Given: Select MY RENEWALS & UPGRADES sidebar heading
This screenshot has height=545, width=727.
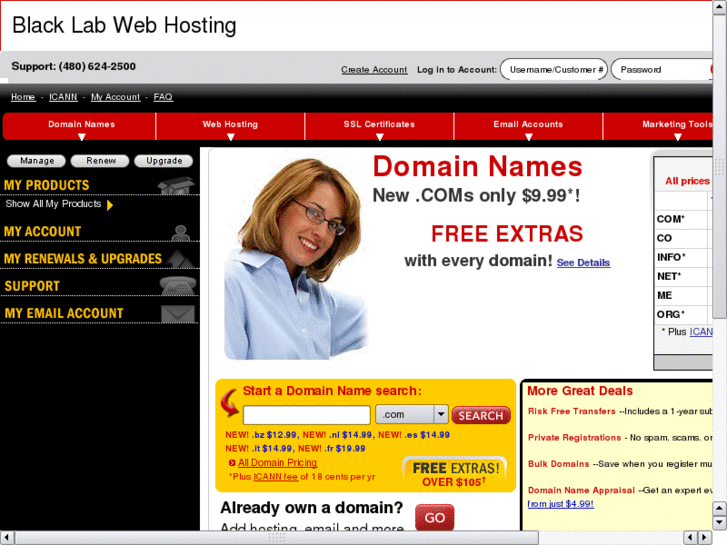Looking at the screenshot, I should (x=83, y=259).
